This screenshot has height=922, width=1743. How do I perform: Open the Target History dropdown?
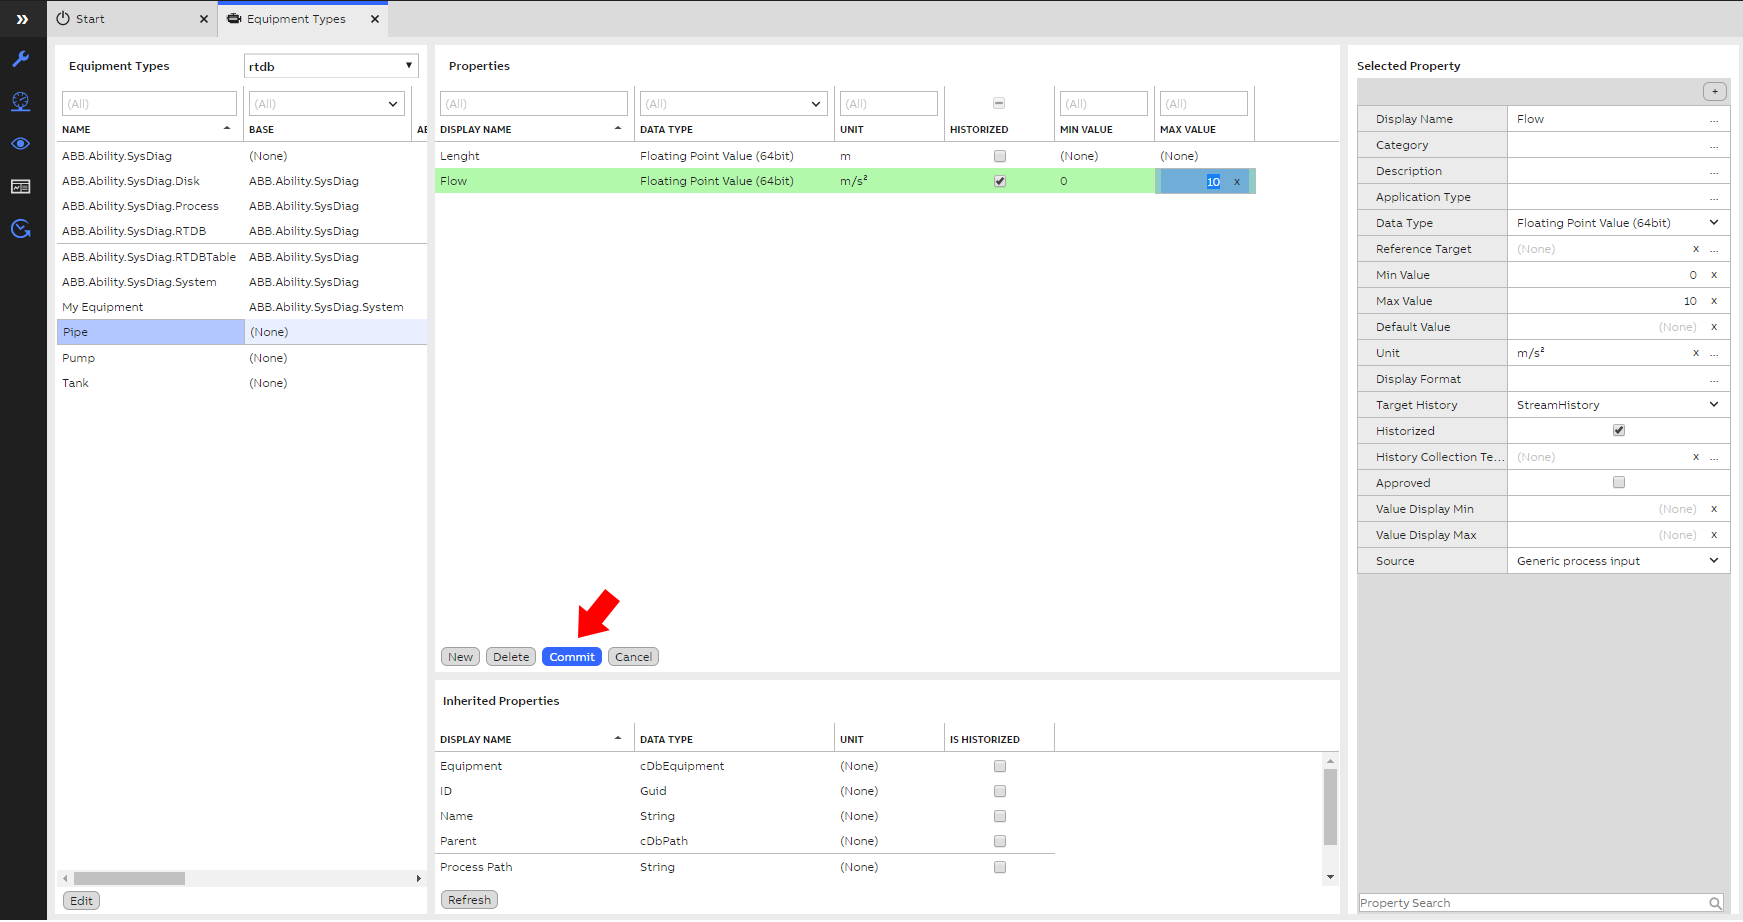click(x=1714, y=405)
